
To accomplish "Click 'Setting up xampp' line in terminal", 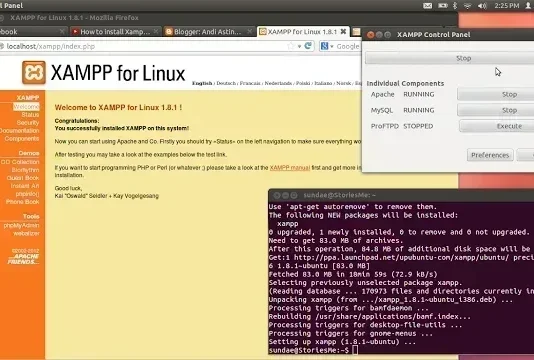I will point(342,342).
